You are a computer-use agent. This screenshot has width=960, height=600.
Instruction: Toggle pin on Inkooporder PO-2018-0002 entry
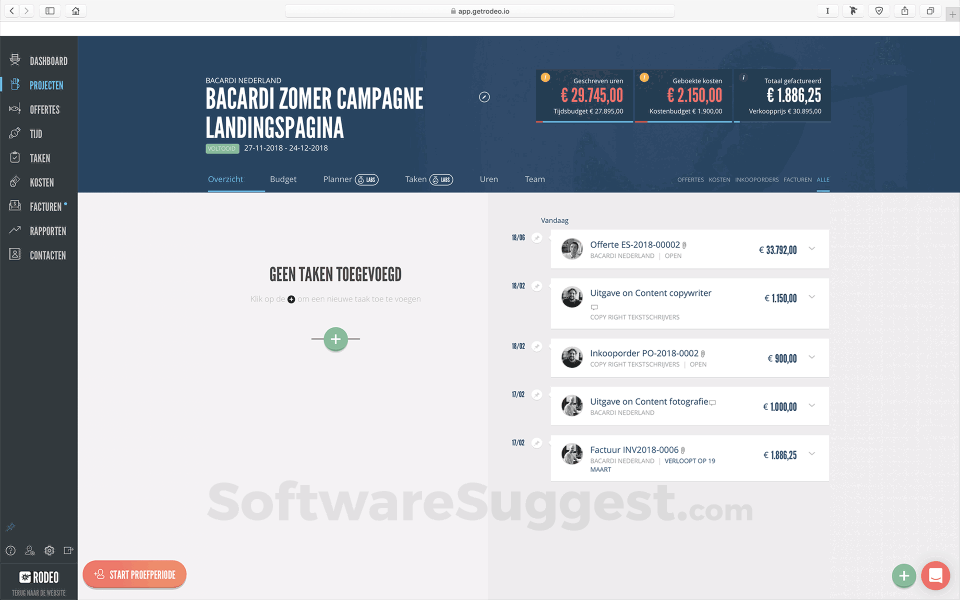pyautogui.click(x=537, y=347)
